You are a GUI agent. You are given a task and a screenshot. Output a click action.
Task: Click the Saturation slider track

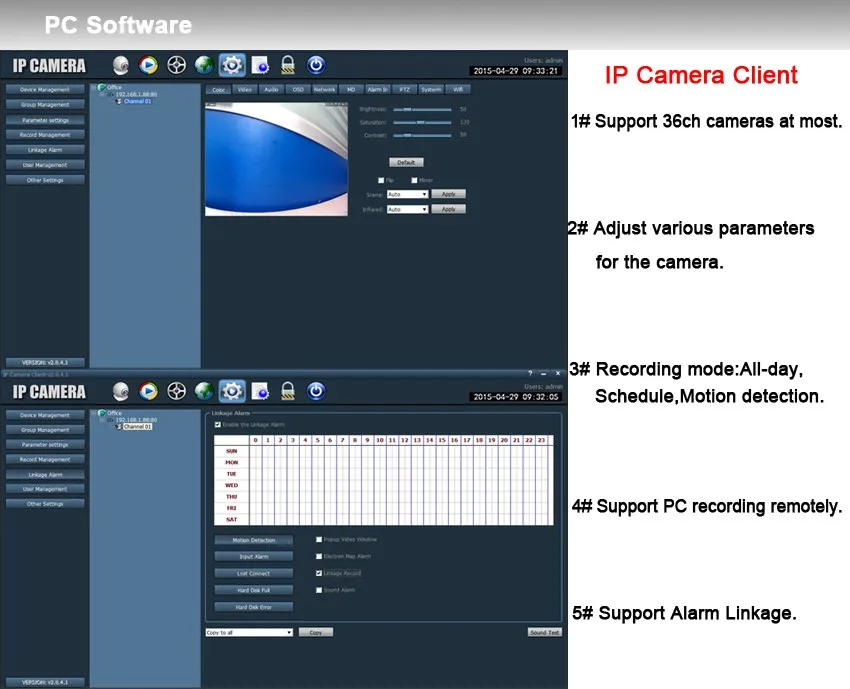point(422,123)
